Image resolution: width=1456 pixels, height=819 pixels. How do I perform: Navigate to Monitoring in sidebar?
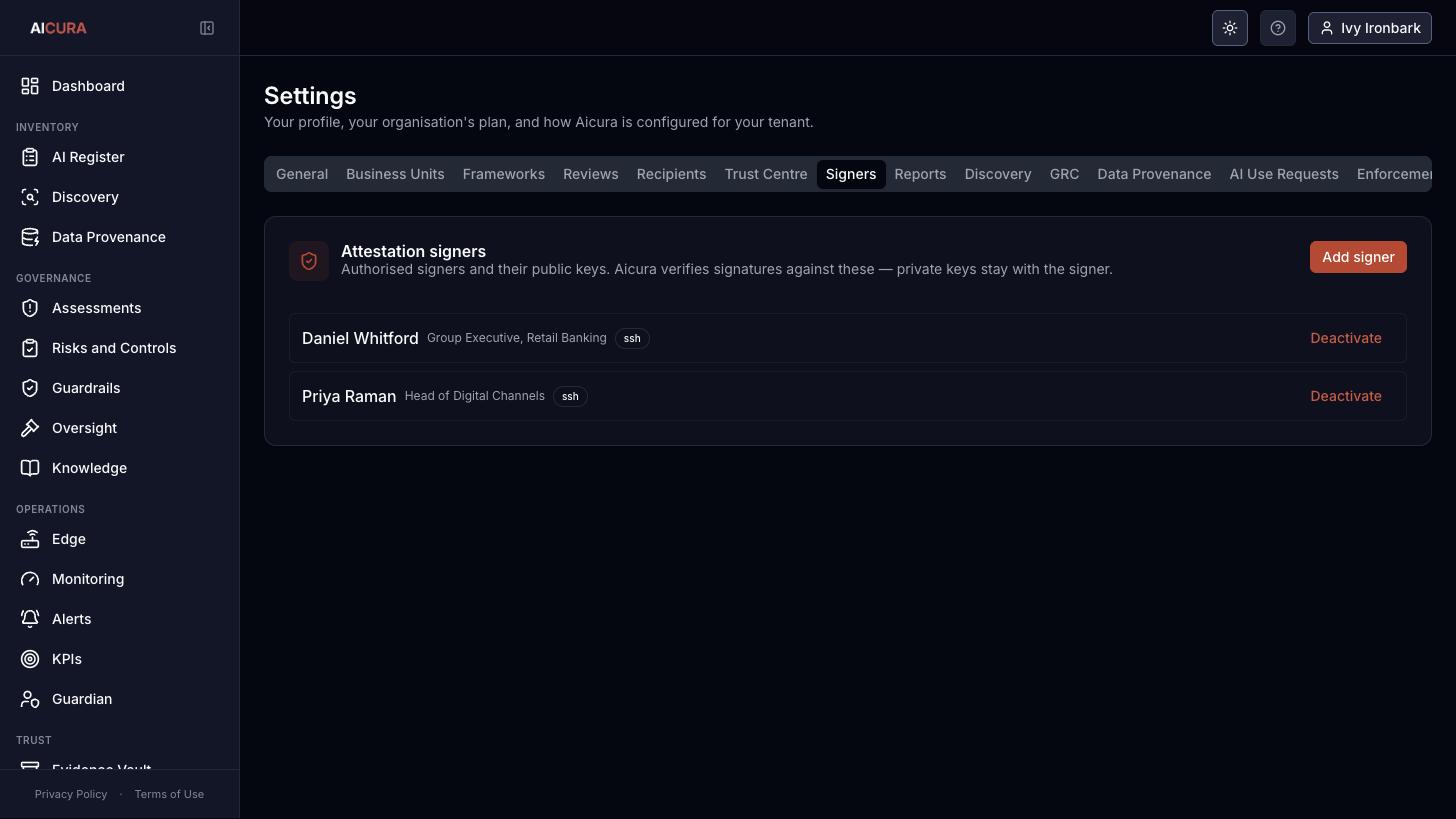pyautogui.click(x=119, y=579)
